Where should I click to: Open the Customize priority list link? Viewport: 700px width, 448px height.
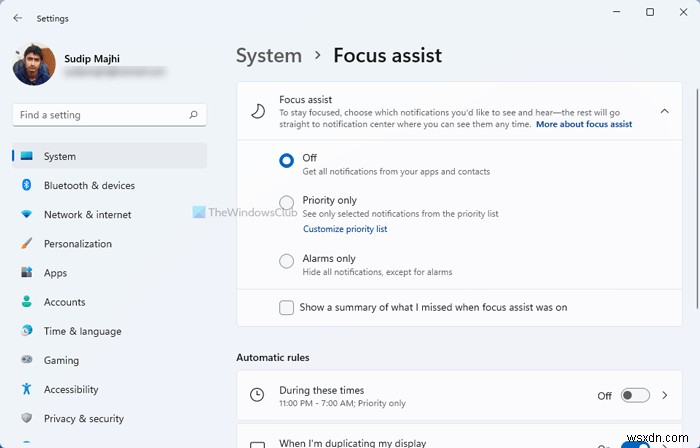click(x=345, y=229)
